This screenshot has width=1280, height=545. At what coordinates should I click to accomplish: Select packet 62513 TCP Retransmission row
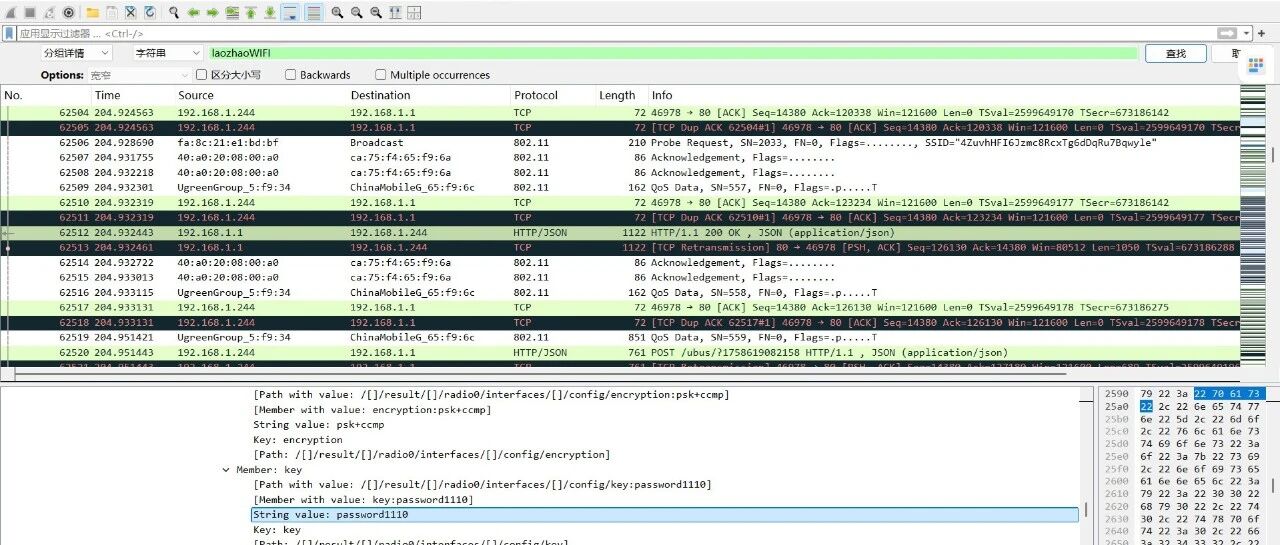pyautogui.click(x=620, y=248)
